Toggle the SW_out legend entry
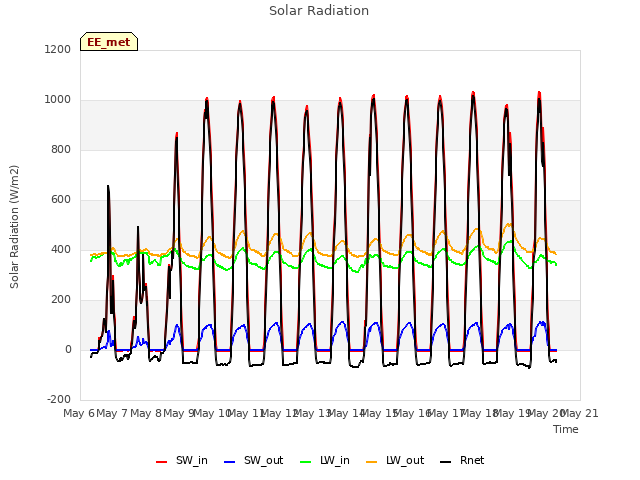640x480 pixels. point(253,460)
